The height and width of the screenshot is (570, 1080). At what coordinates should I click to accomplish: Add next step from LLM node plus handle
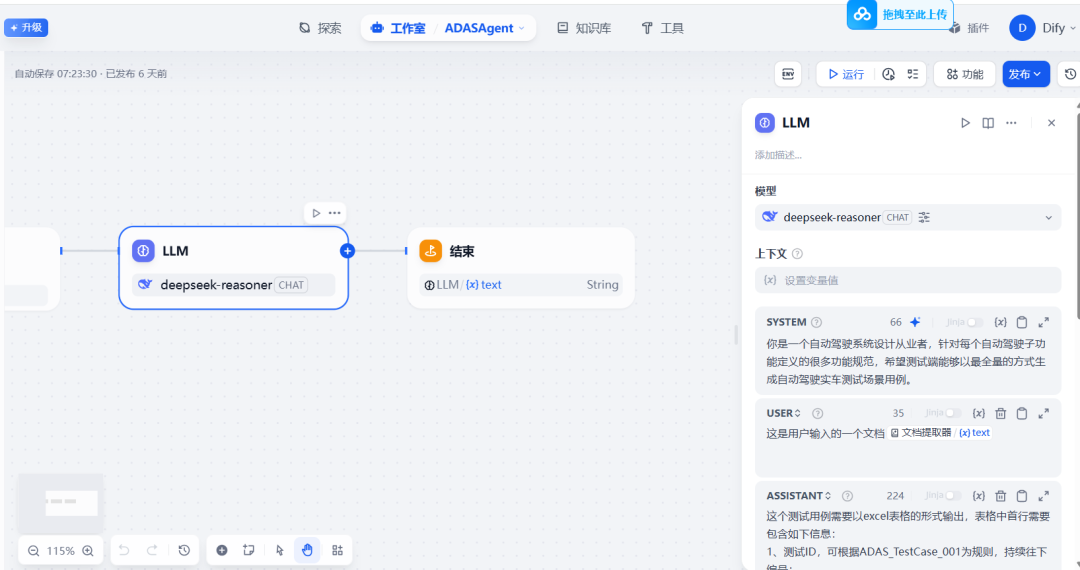347,251
